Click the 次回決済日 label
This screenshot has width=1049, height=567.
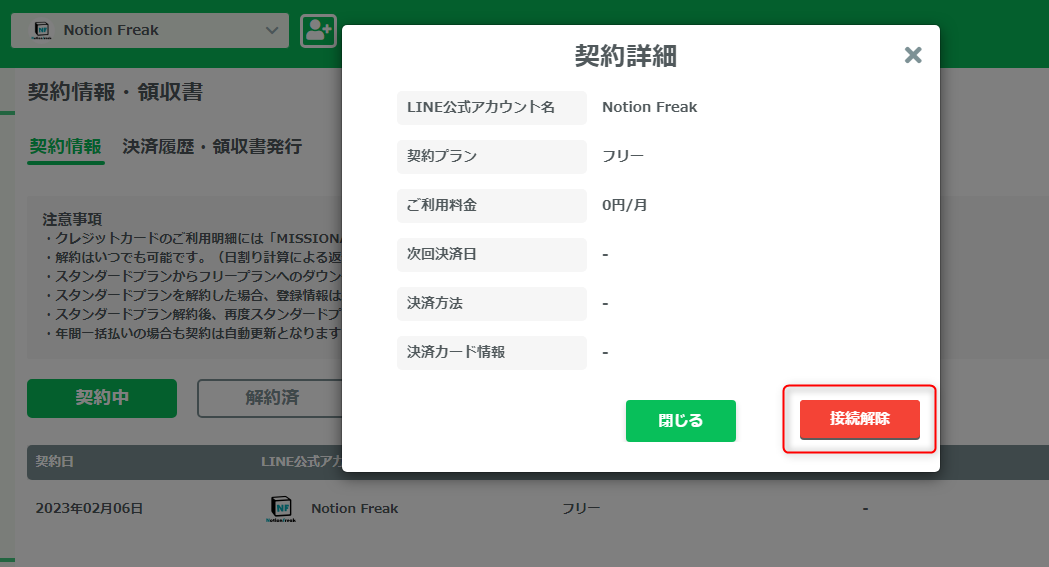[492, 255]
